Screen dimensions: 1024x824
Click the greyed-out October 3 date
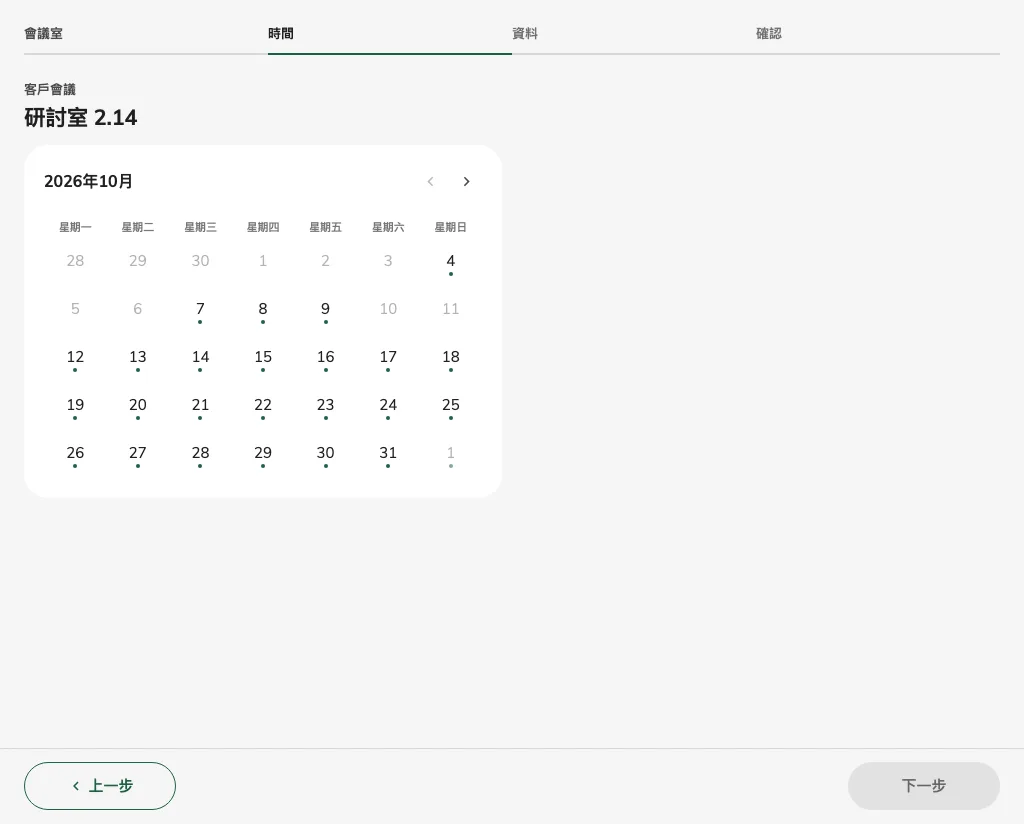tap(388, 261)
